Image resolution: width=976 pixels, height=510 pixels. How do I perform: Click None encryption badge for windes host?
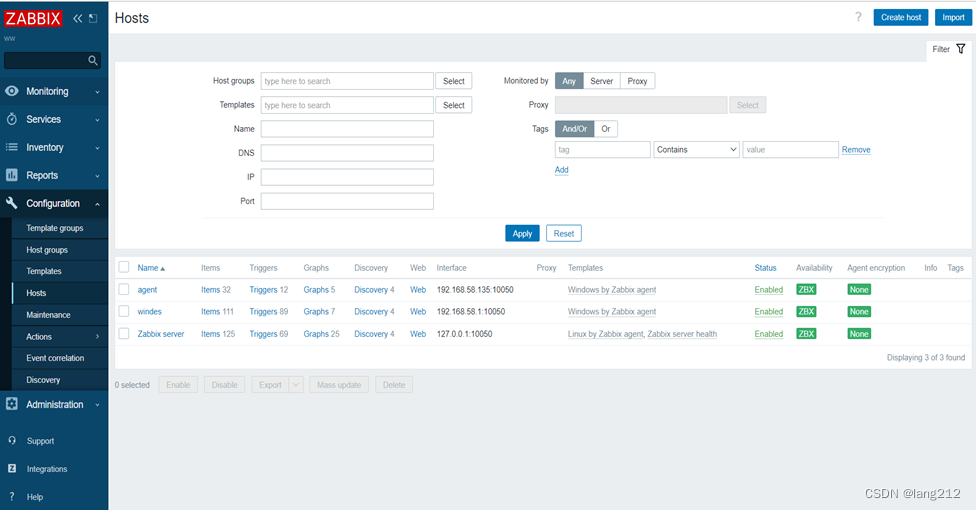coord(859,311)
